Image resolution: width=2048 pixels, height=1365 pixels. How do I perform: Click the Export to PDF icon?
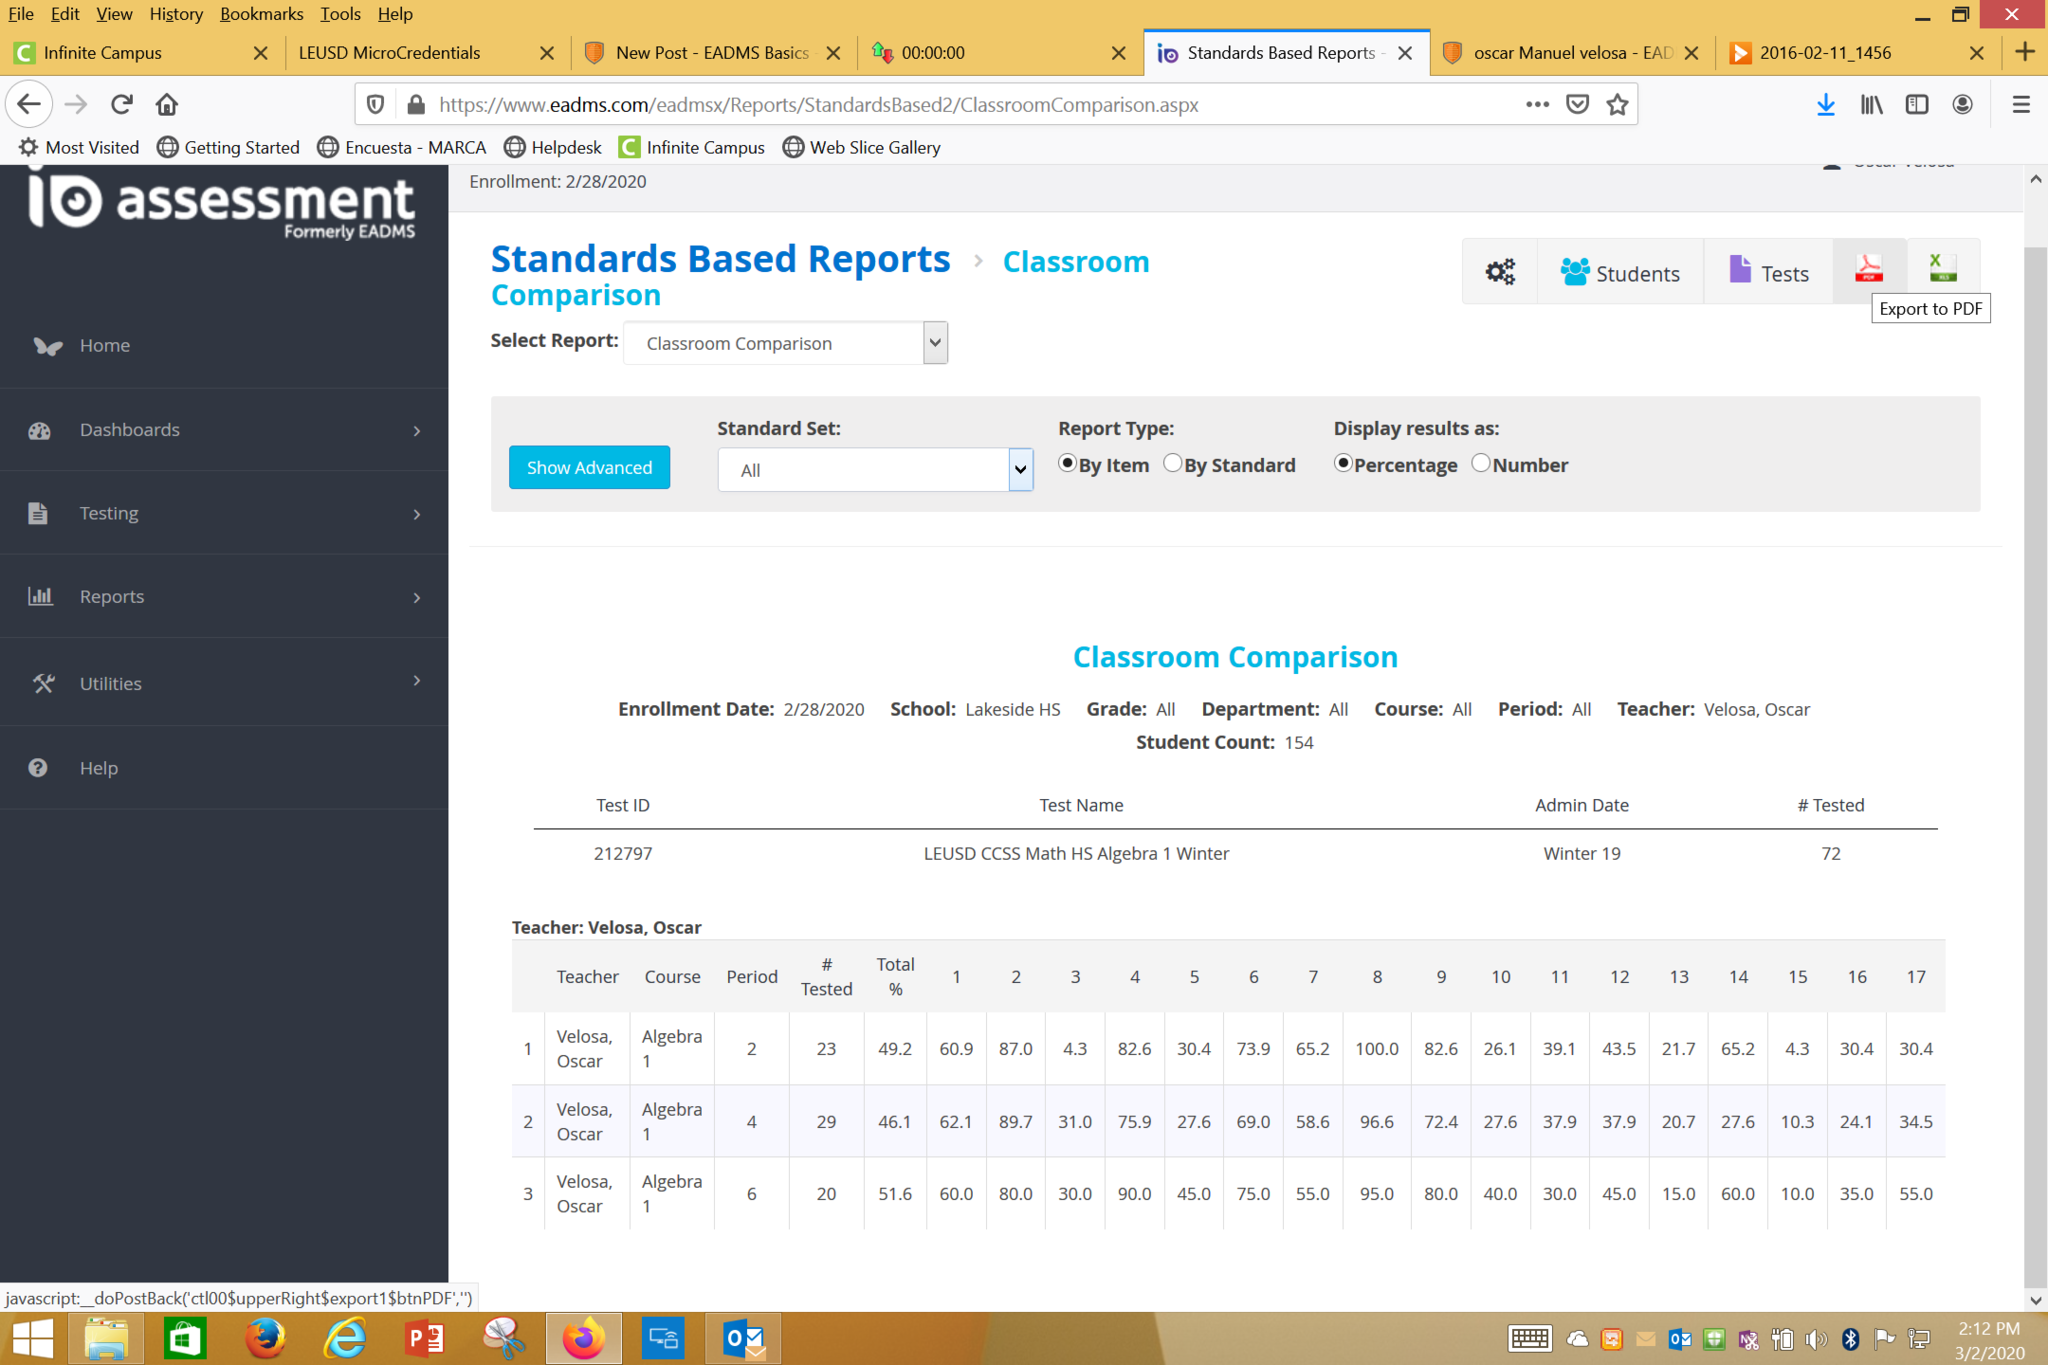[1868, 270]
